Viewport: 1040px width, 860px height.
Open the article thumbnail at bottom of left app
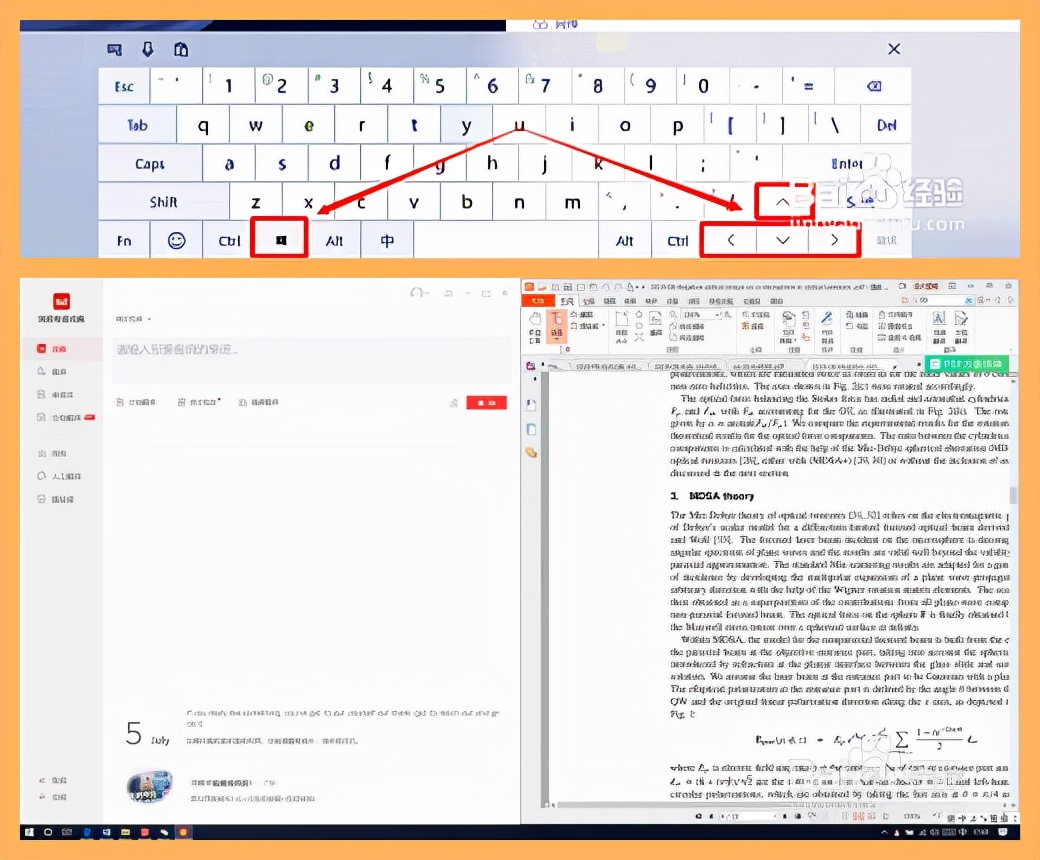[x=149, y=786]
